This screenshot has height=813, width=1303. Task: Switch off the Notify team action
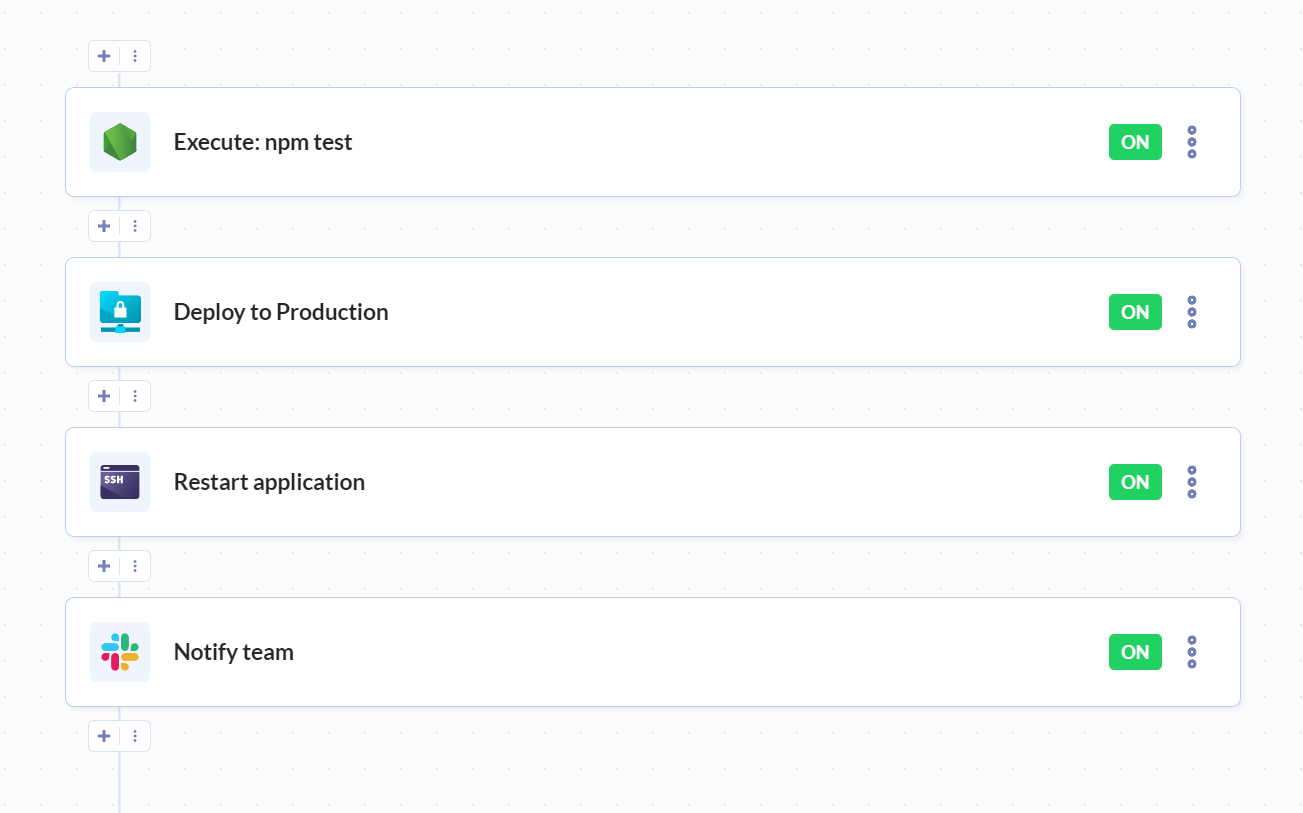1135,651
